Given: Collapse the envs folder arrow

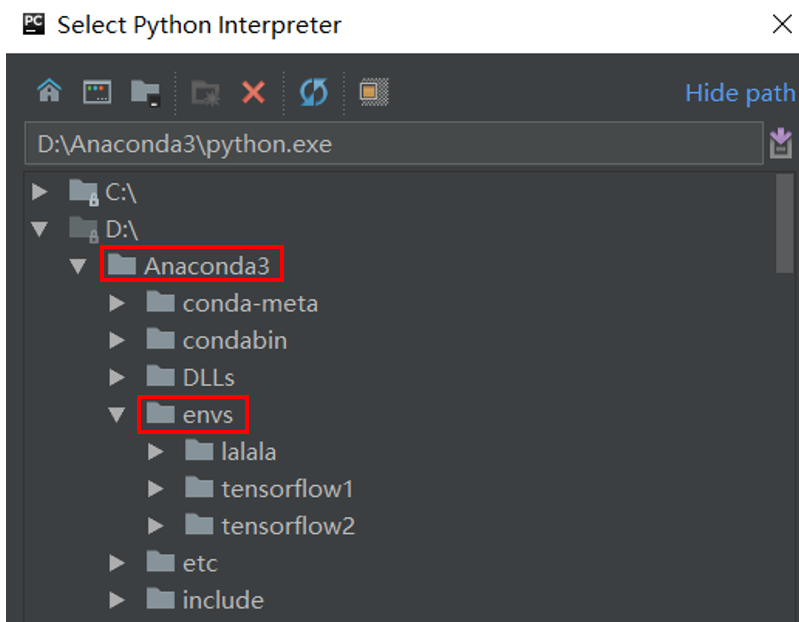Looking at the screenshot, I should 117,415.
